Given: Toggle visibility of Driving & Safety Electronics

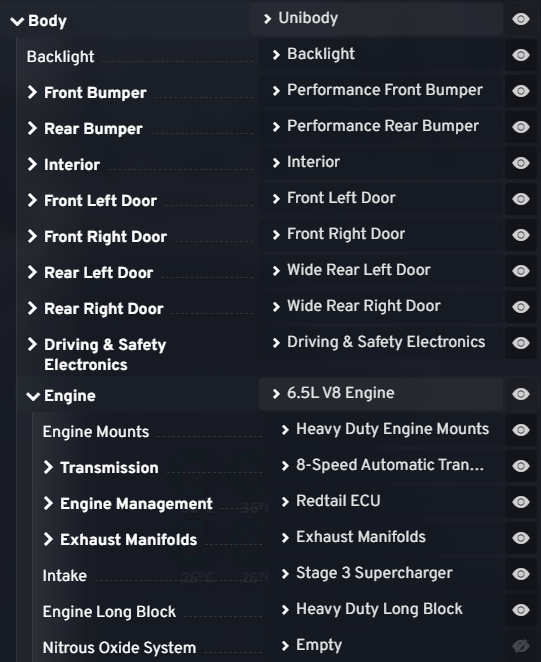Looking at the screenshot, I should [x=521, y=343].
